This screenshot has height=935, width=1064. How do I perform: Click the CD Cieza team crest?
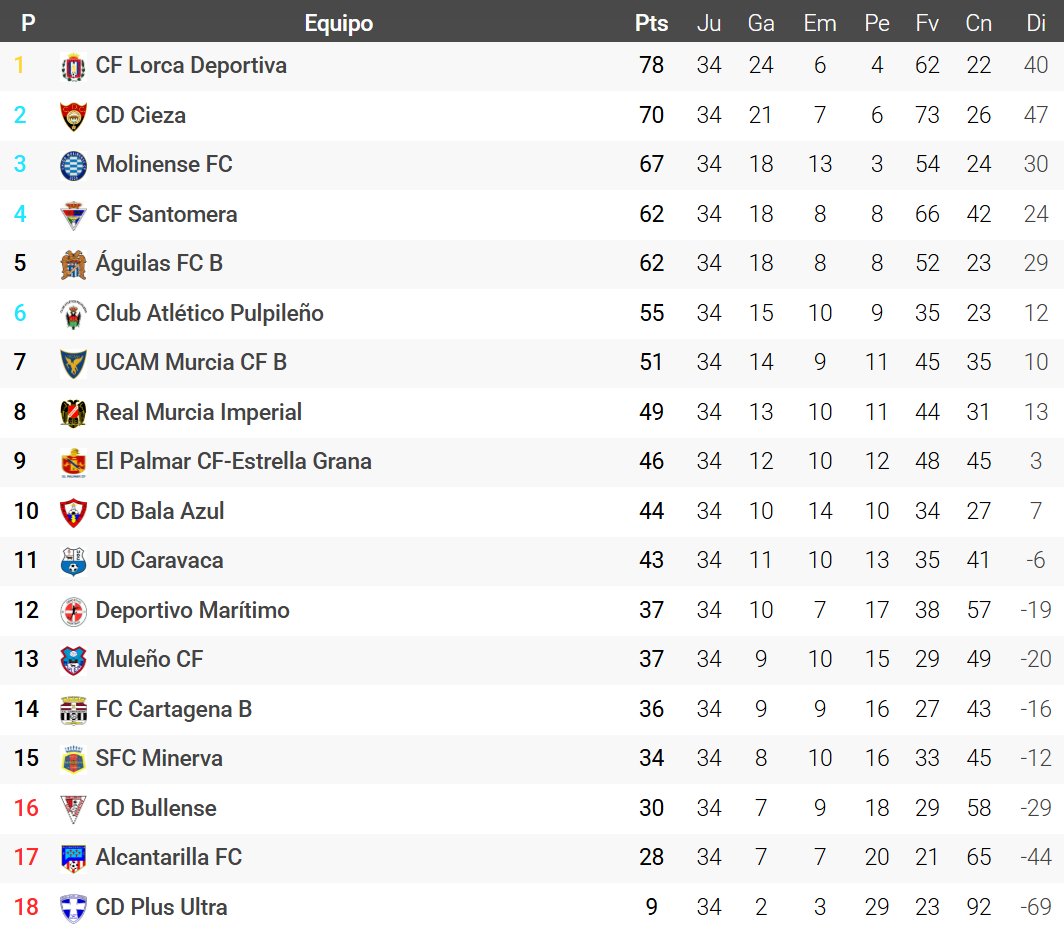click(x=73, y=116)
